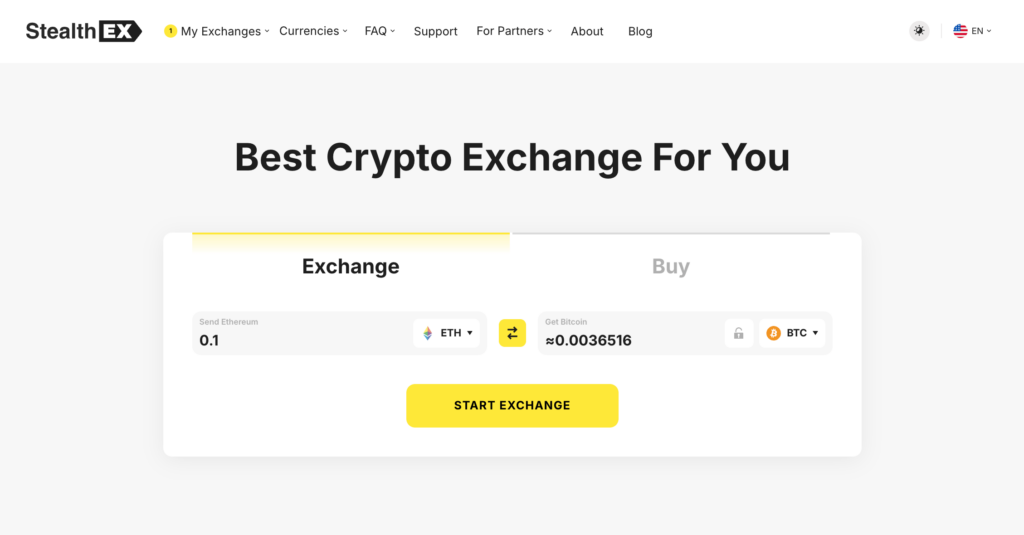This screenshot has height=535, width=1024.
Task: Select the Exchange tab
Action: (350, 266)
